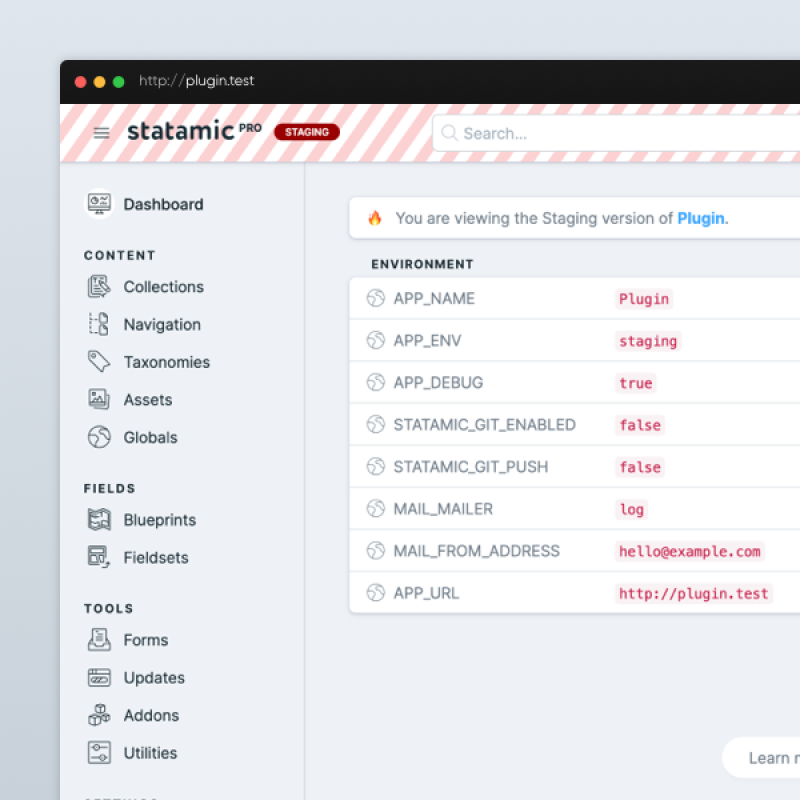Viewport: 800px width, 800px height.
Task: Click the statamic PRO logo
Action: 194,131
